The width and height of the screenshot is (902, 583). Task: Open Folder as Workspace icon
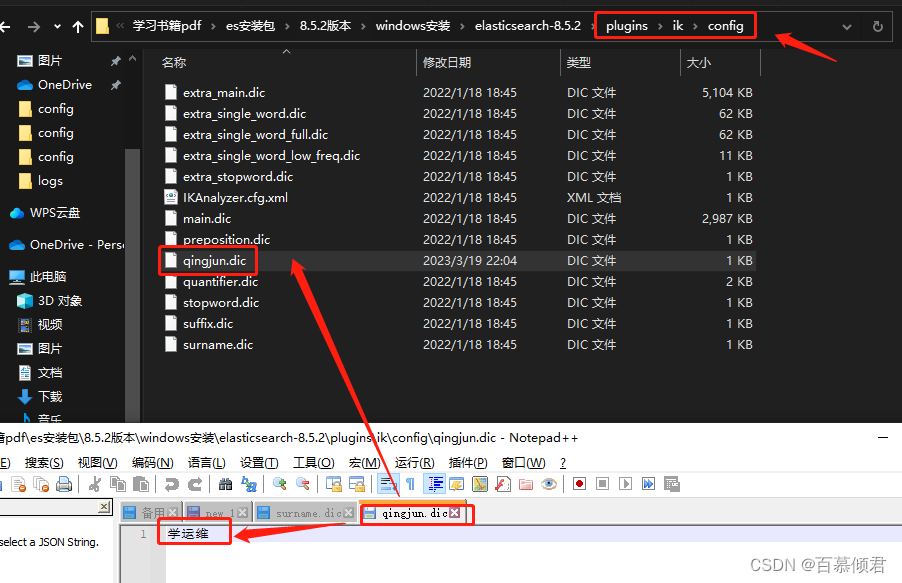point(526,485)
